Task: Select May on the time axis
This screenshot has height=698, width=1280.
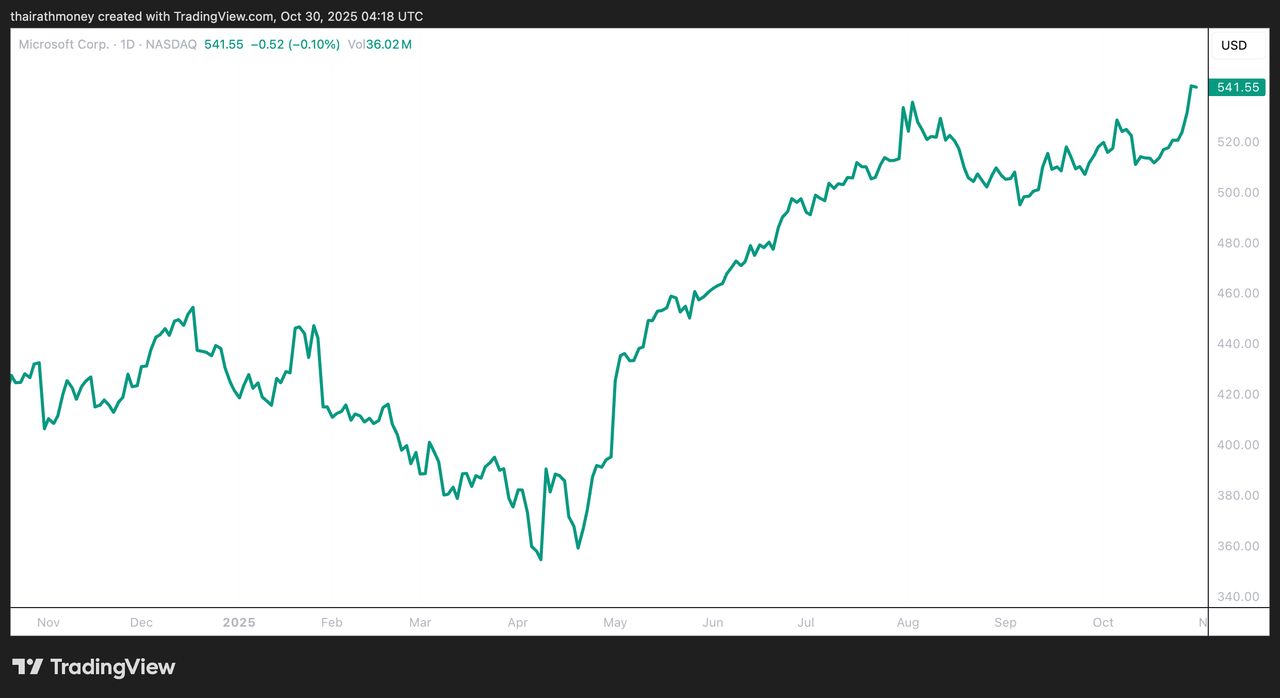Action: (615, 622)
